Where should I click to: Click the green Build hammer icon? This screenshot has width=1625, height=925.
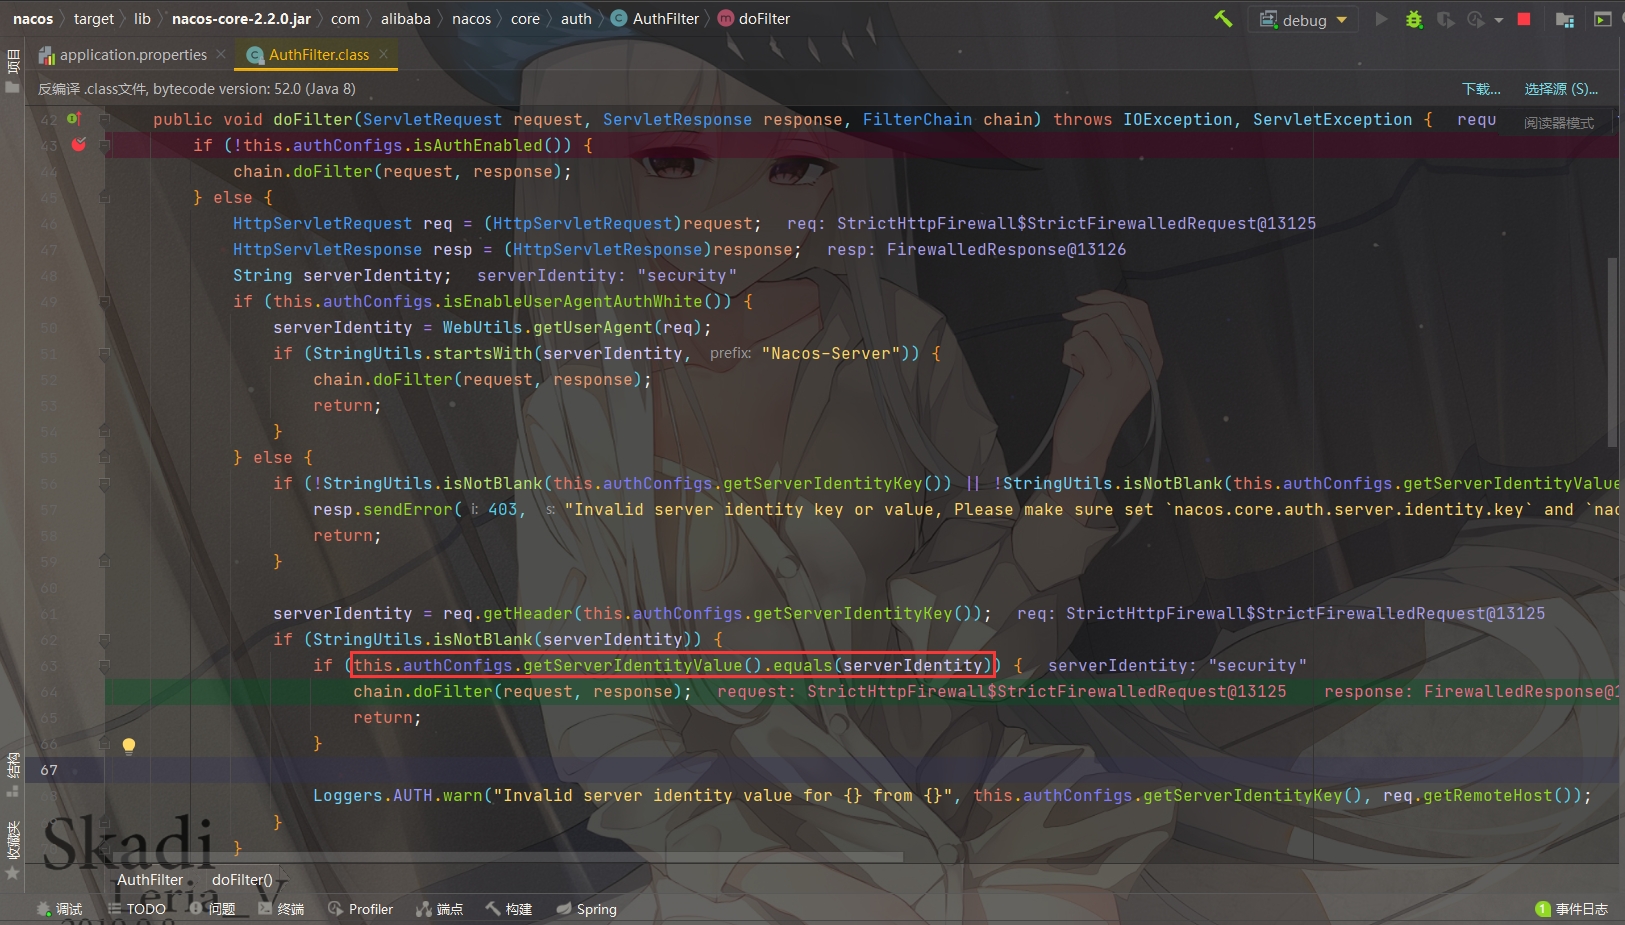tap(1223, 19)
